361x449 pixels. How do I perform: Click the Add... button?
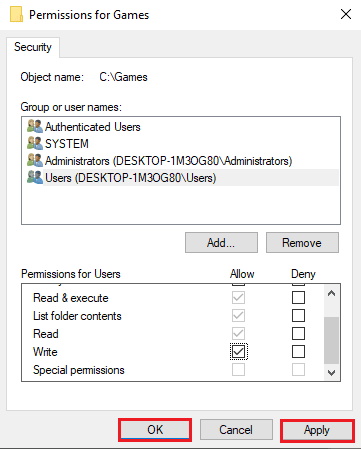[221, 243]
